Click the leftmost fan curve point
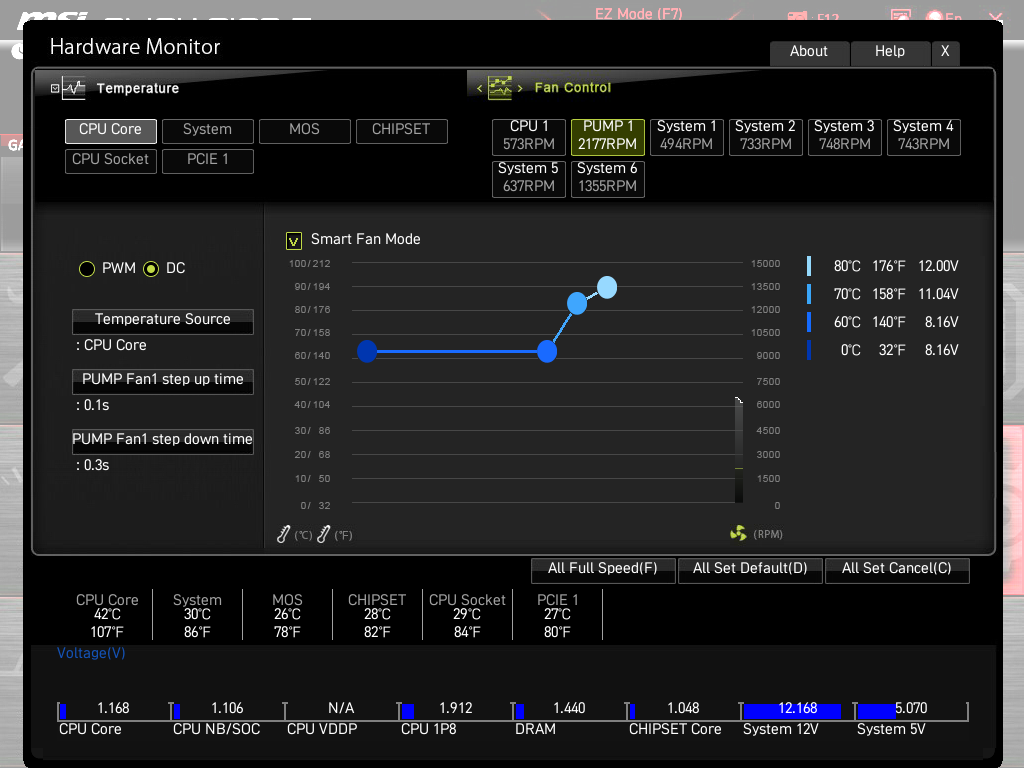 pyautogui.click(x=367, y=351)
